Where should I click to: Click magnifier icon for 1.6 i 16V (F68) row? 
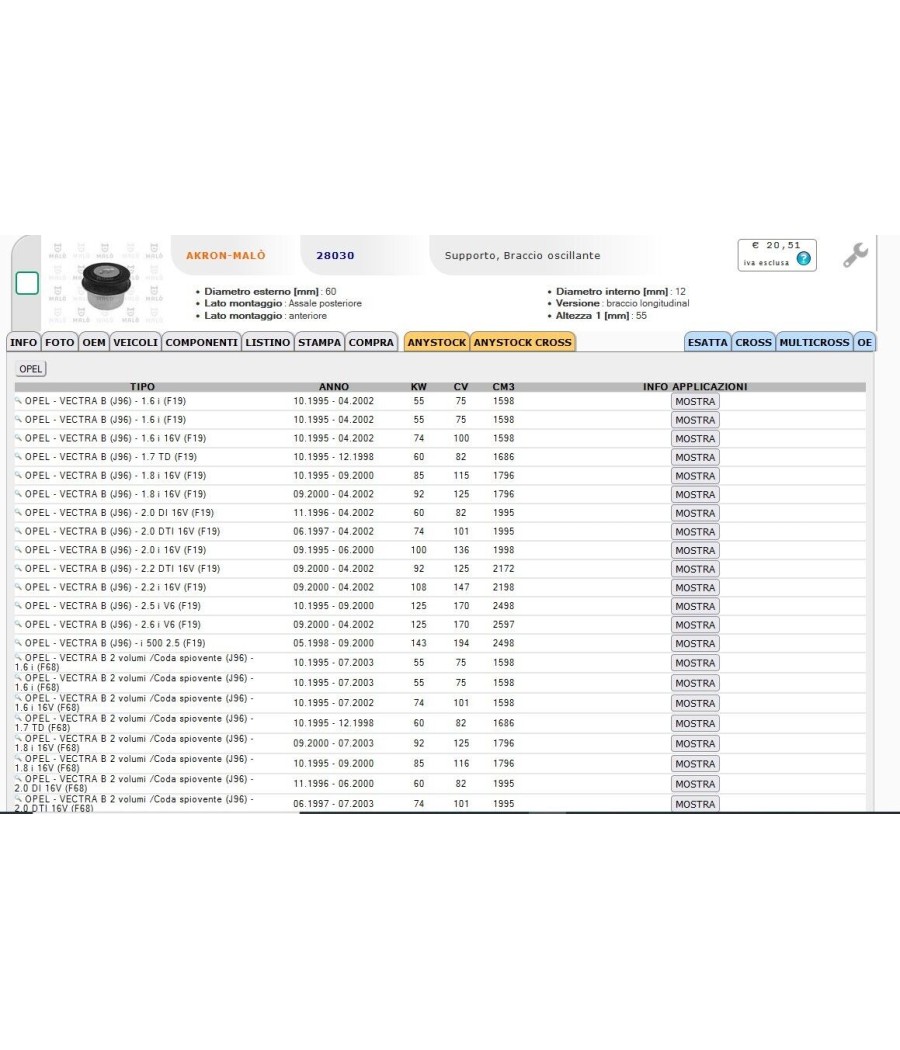pos(18,698)
